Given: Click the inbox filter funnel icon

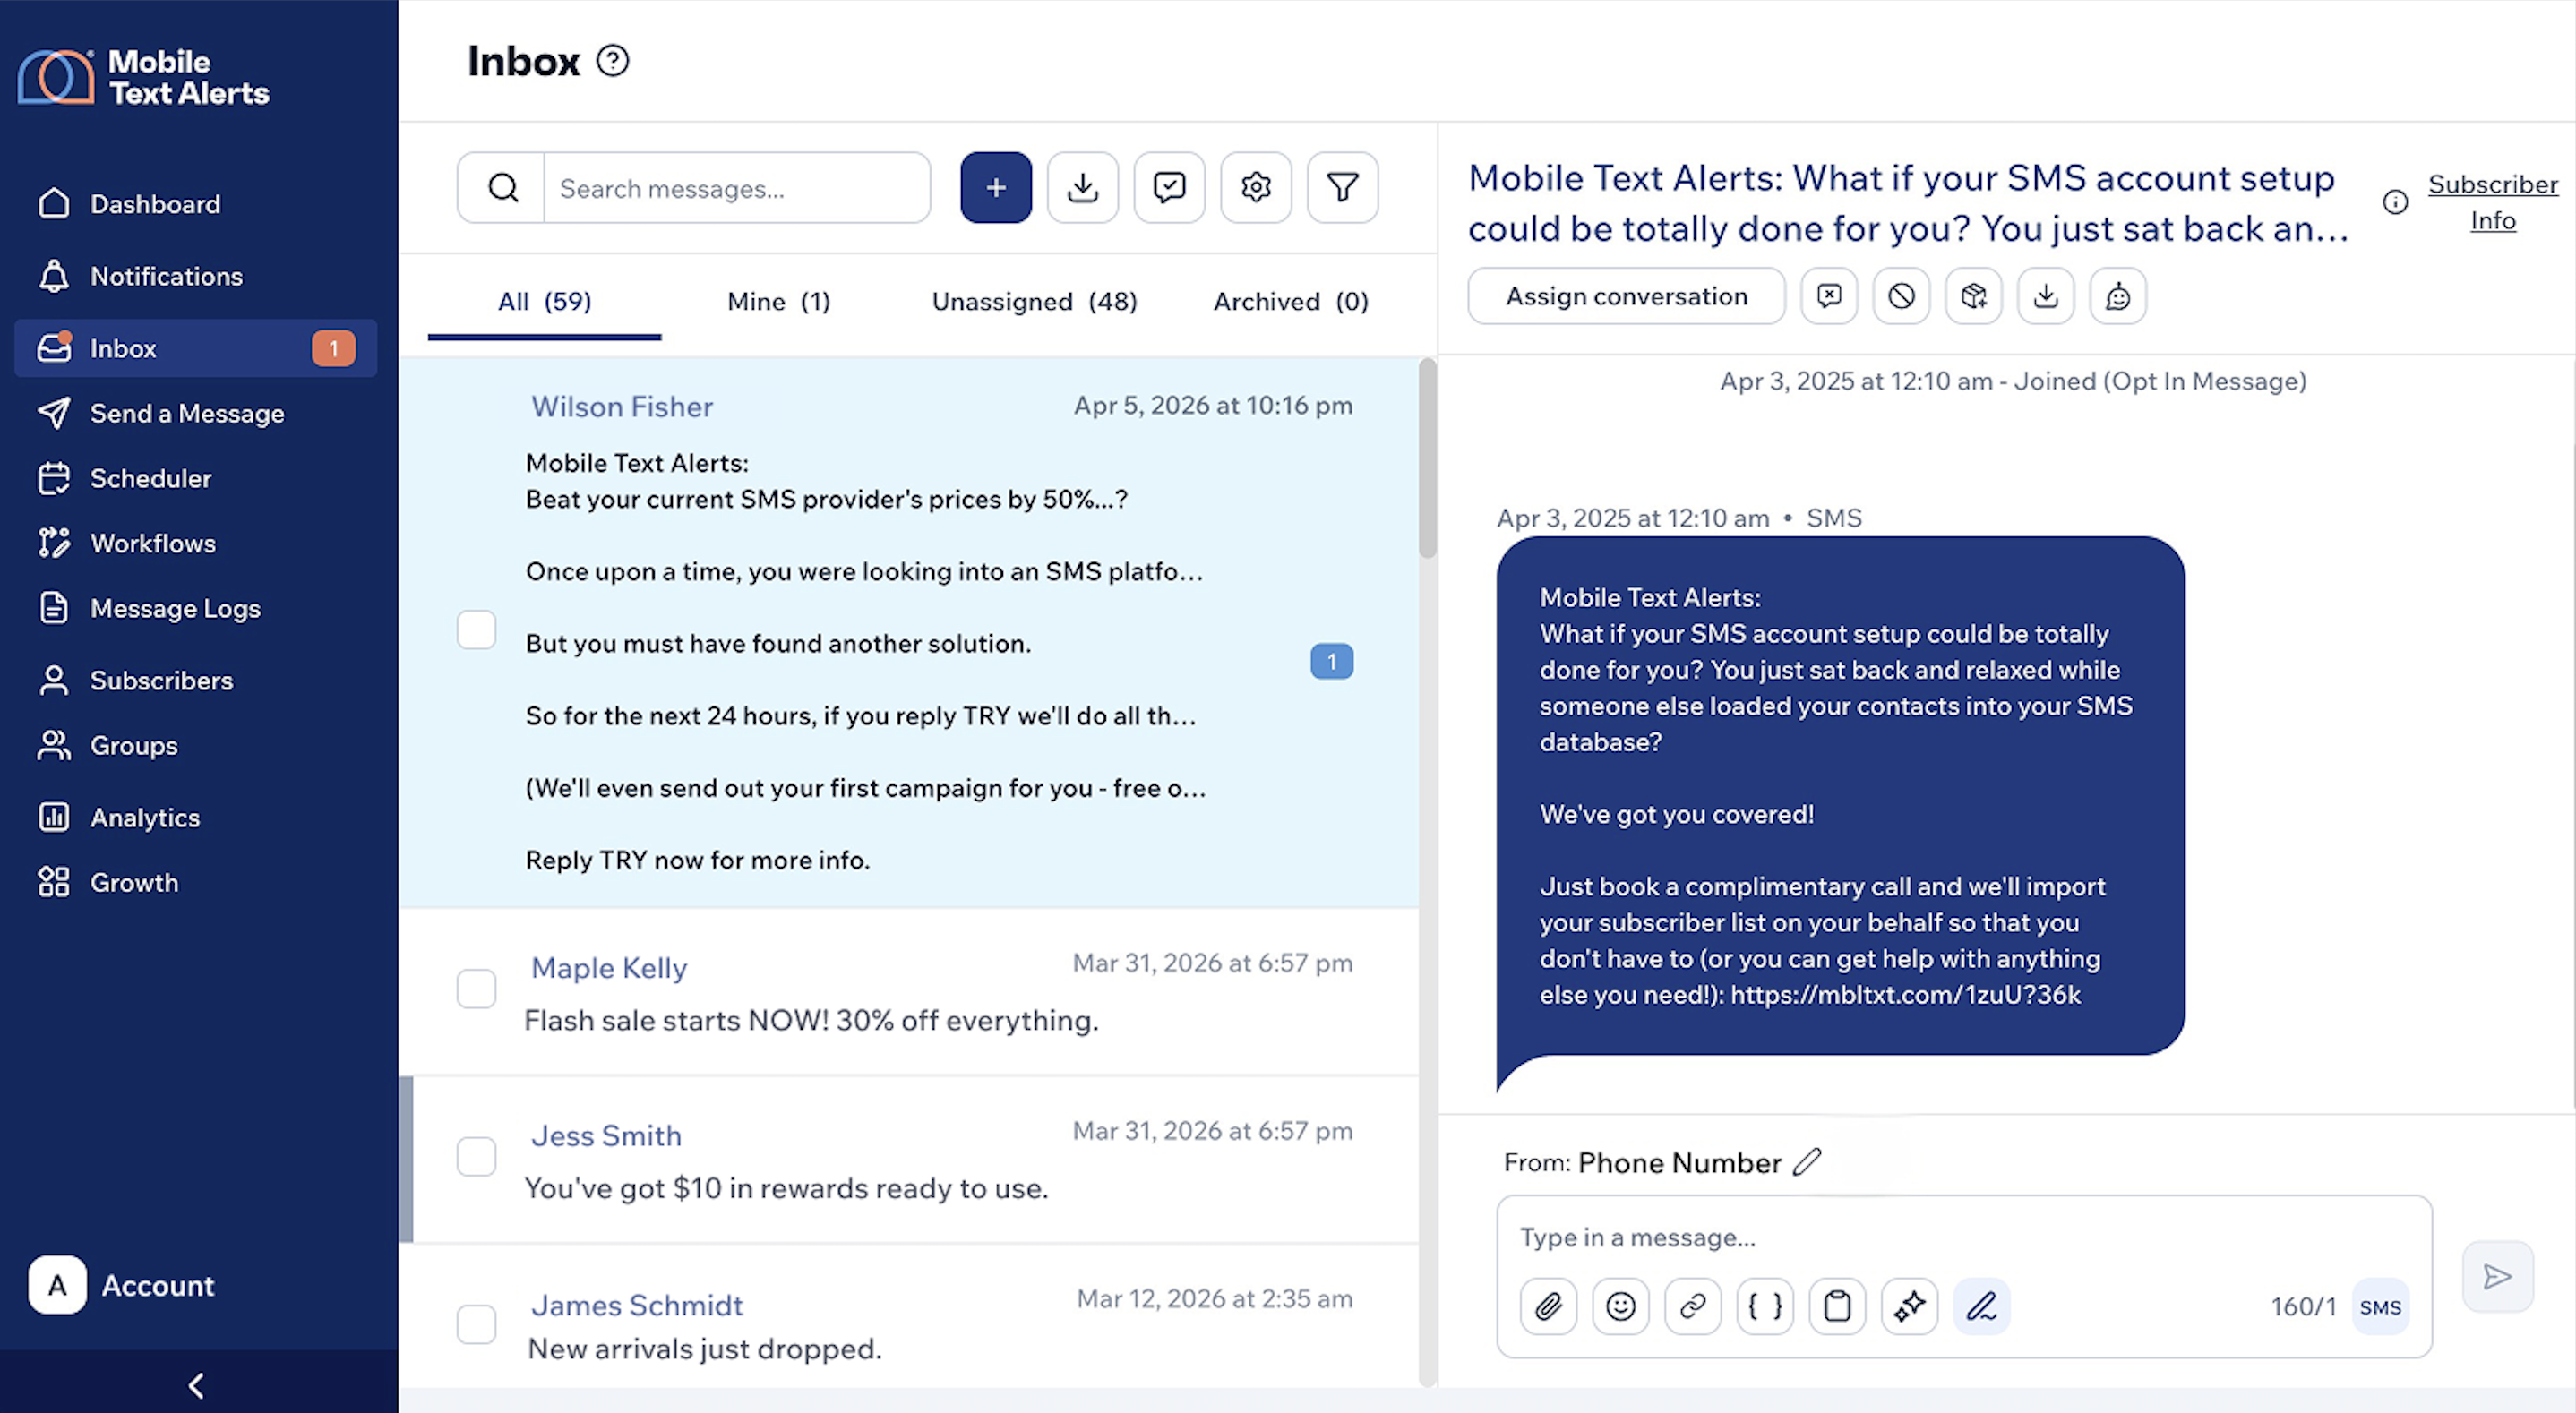Looking at the screenshot, I should [x=1342, y=187].
